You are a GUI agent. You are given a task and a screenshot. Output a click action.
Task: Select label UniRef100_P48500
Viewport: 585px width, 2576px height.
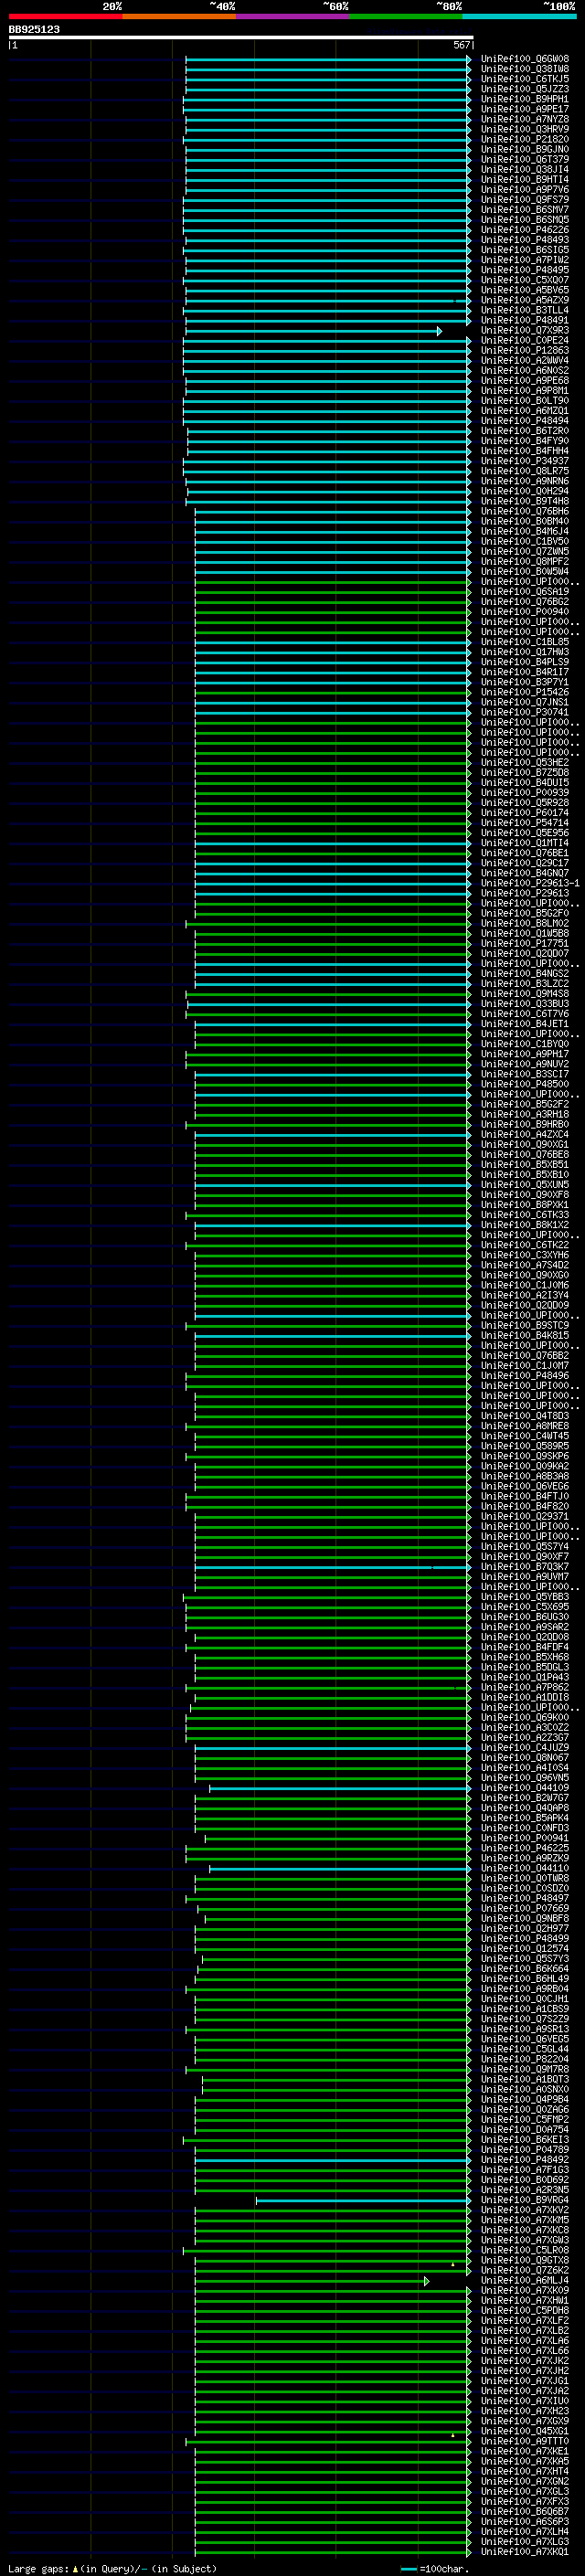pyautogui.click(x=525, y=1084)
